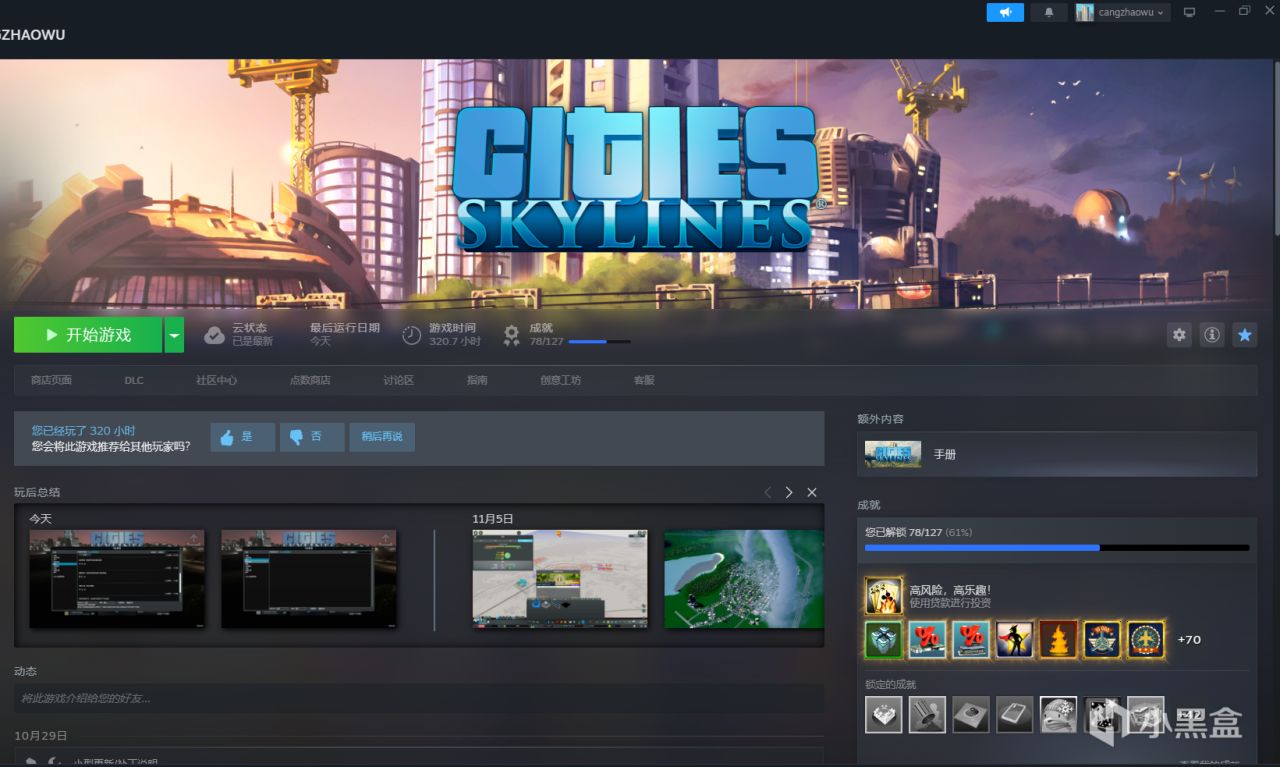Open the 手册 manual entry
1280x767 pixels.
tap(1057, 454)
